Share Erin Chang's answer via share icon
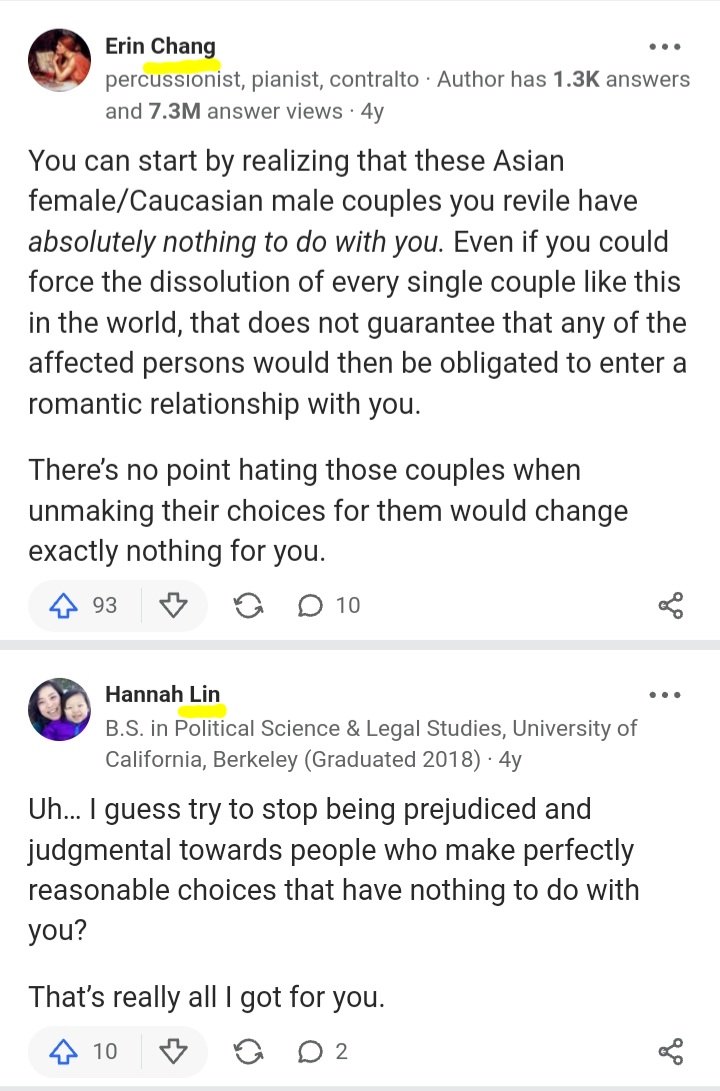 671,605
